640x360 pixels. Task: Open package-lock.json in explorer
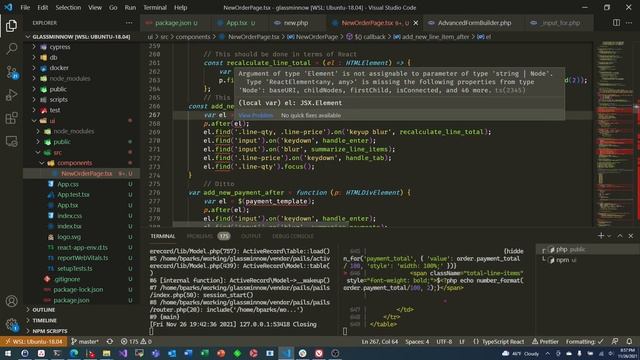point(78,289)
